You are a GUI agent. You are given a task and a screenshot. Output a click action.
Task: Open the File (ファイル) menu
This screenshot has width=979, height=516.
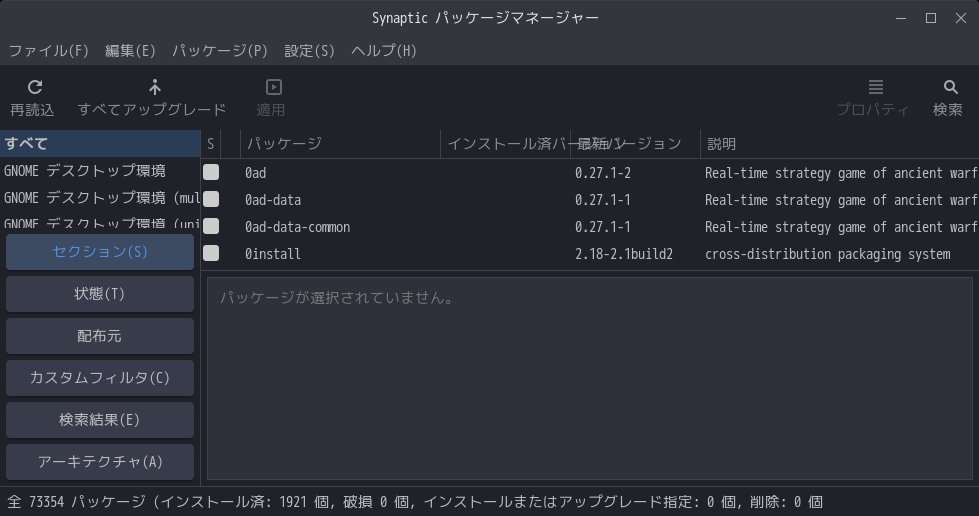coord(48,50)
